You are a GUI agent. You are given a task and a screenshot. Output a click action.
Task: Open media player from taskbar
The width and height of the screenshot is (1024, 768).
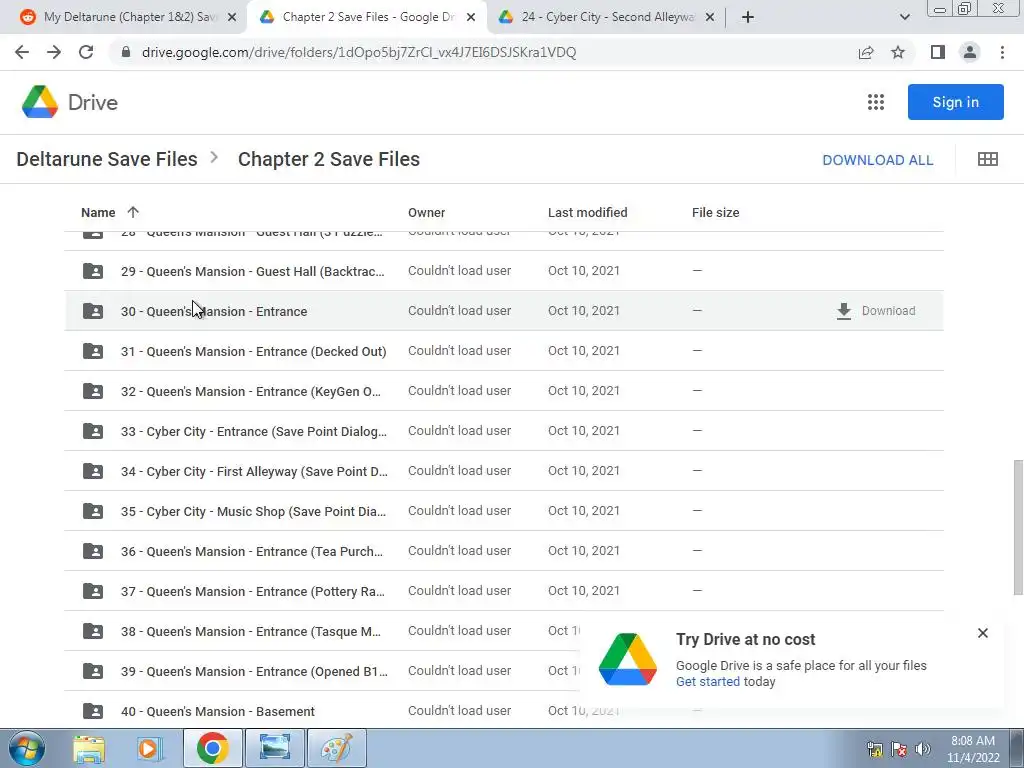[x=149, y=748]
